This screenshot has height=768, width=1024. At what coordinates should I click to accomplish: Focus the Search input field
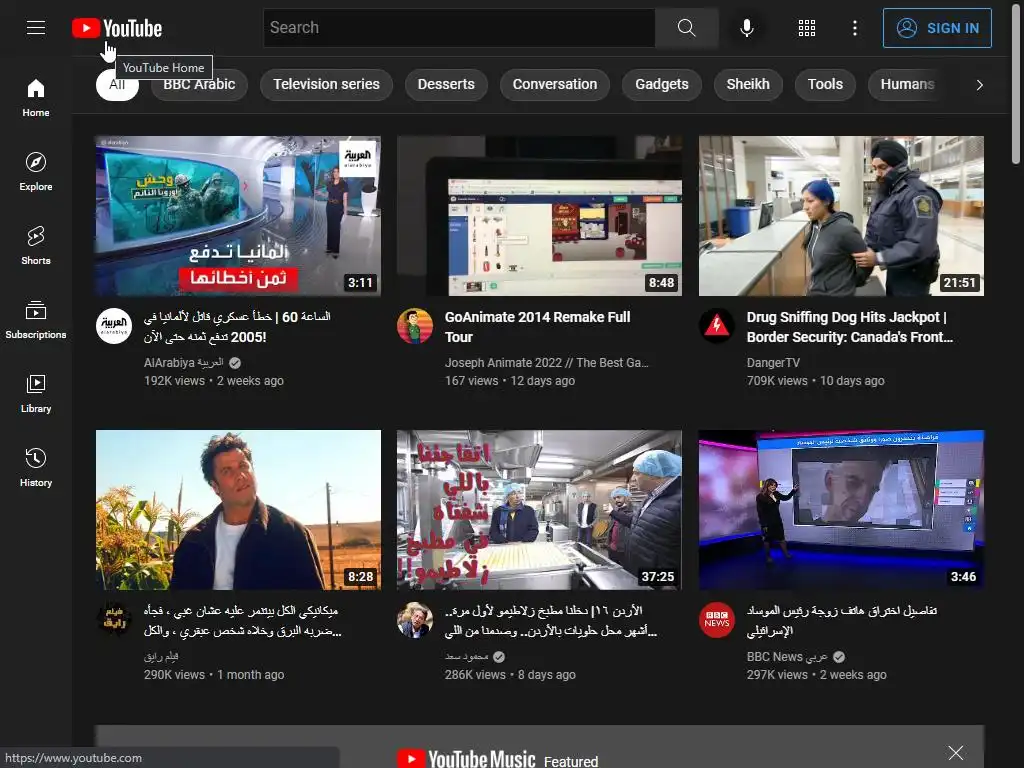click(459, 27)
